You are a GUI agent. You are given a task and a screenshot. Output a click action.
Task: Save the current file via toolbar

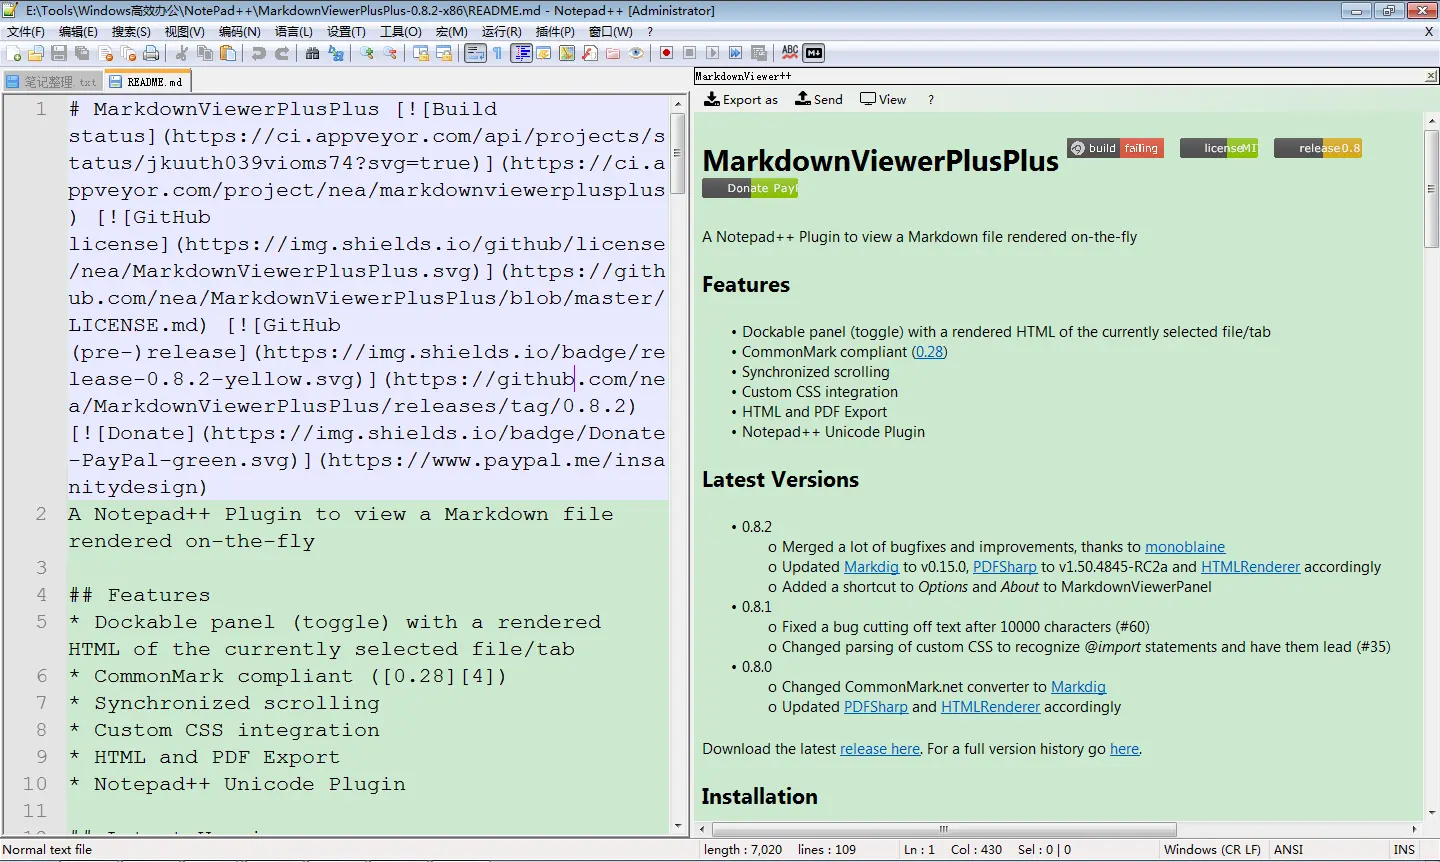click(59, 53)
